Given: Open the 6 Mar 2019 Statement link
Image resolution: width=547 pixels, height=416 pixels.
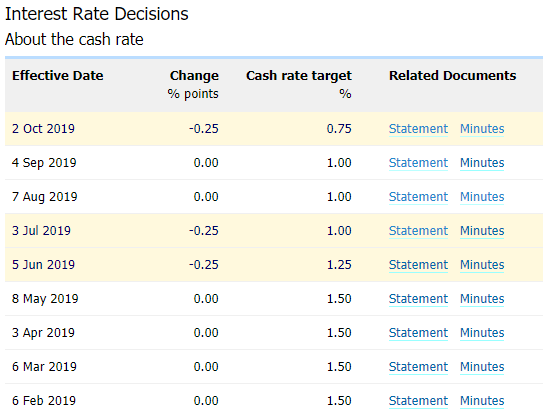Looking at the screenshot, I should (x=418, y=367).
